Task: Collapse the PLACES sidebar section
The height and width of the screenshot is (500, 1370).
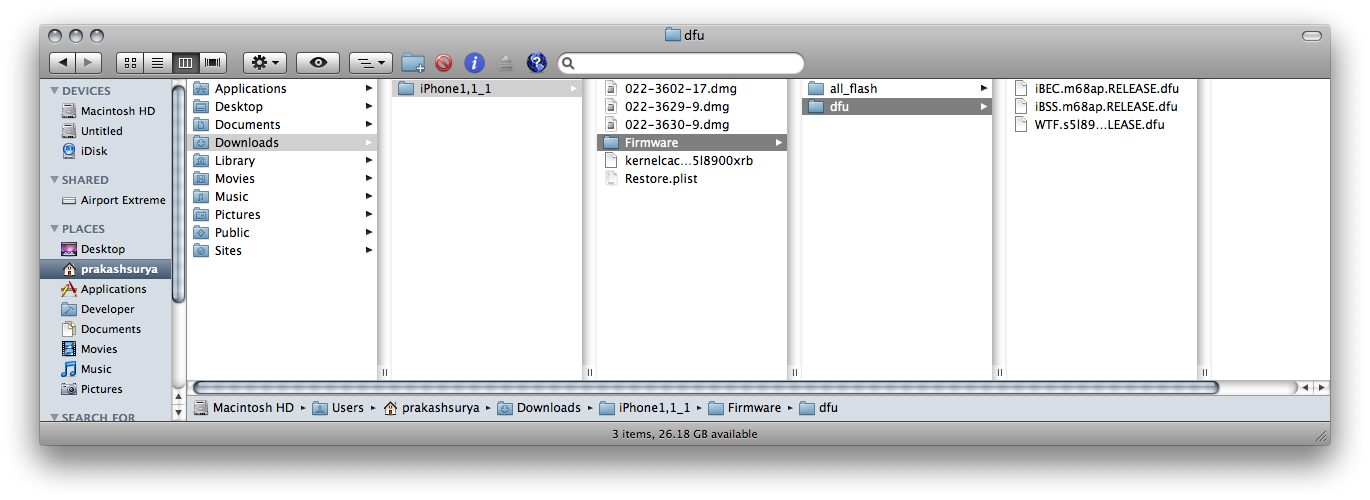Action: pyautogui.click(x=55, y=229)
